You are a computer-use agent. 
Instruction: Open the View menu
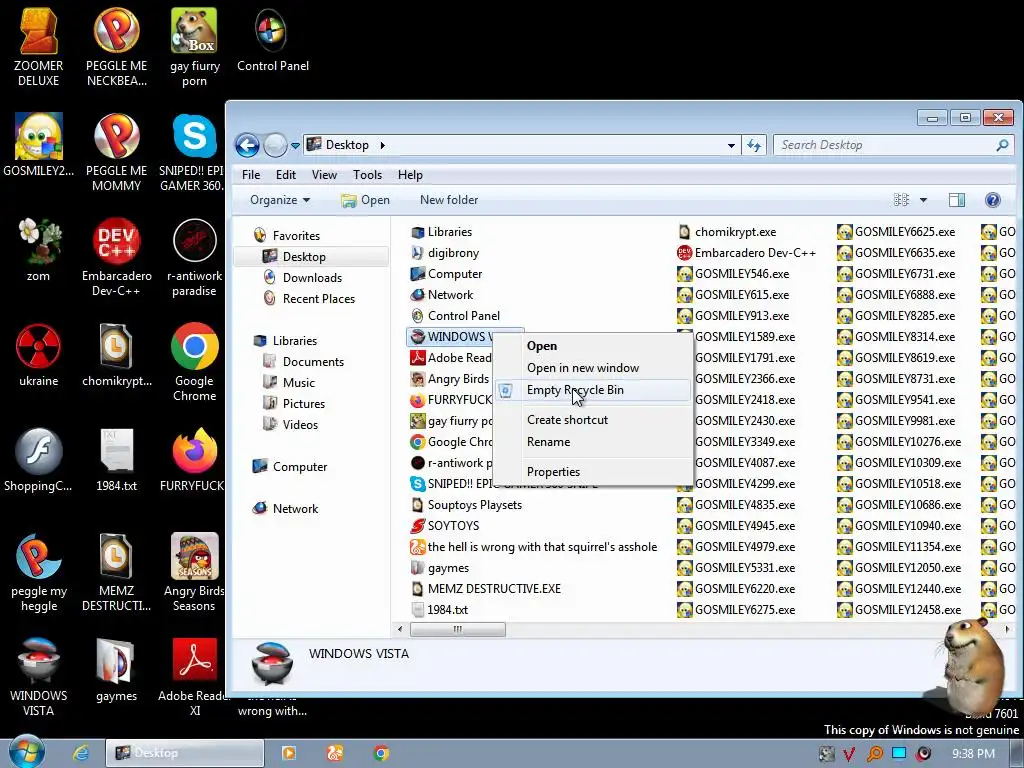click(x=324, y=175)
